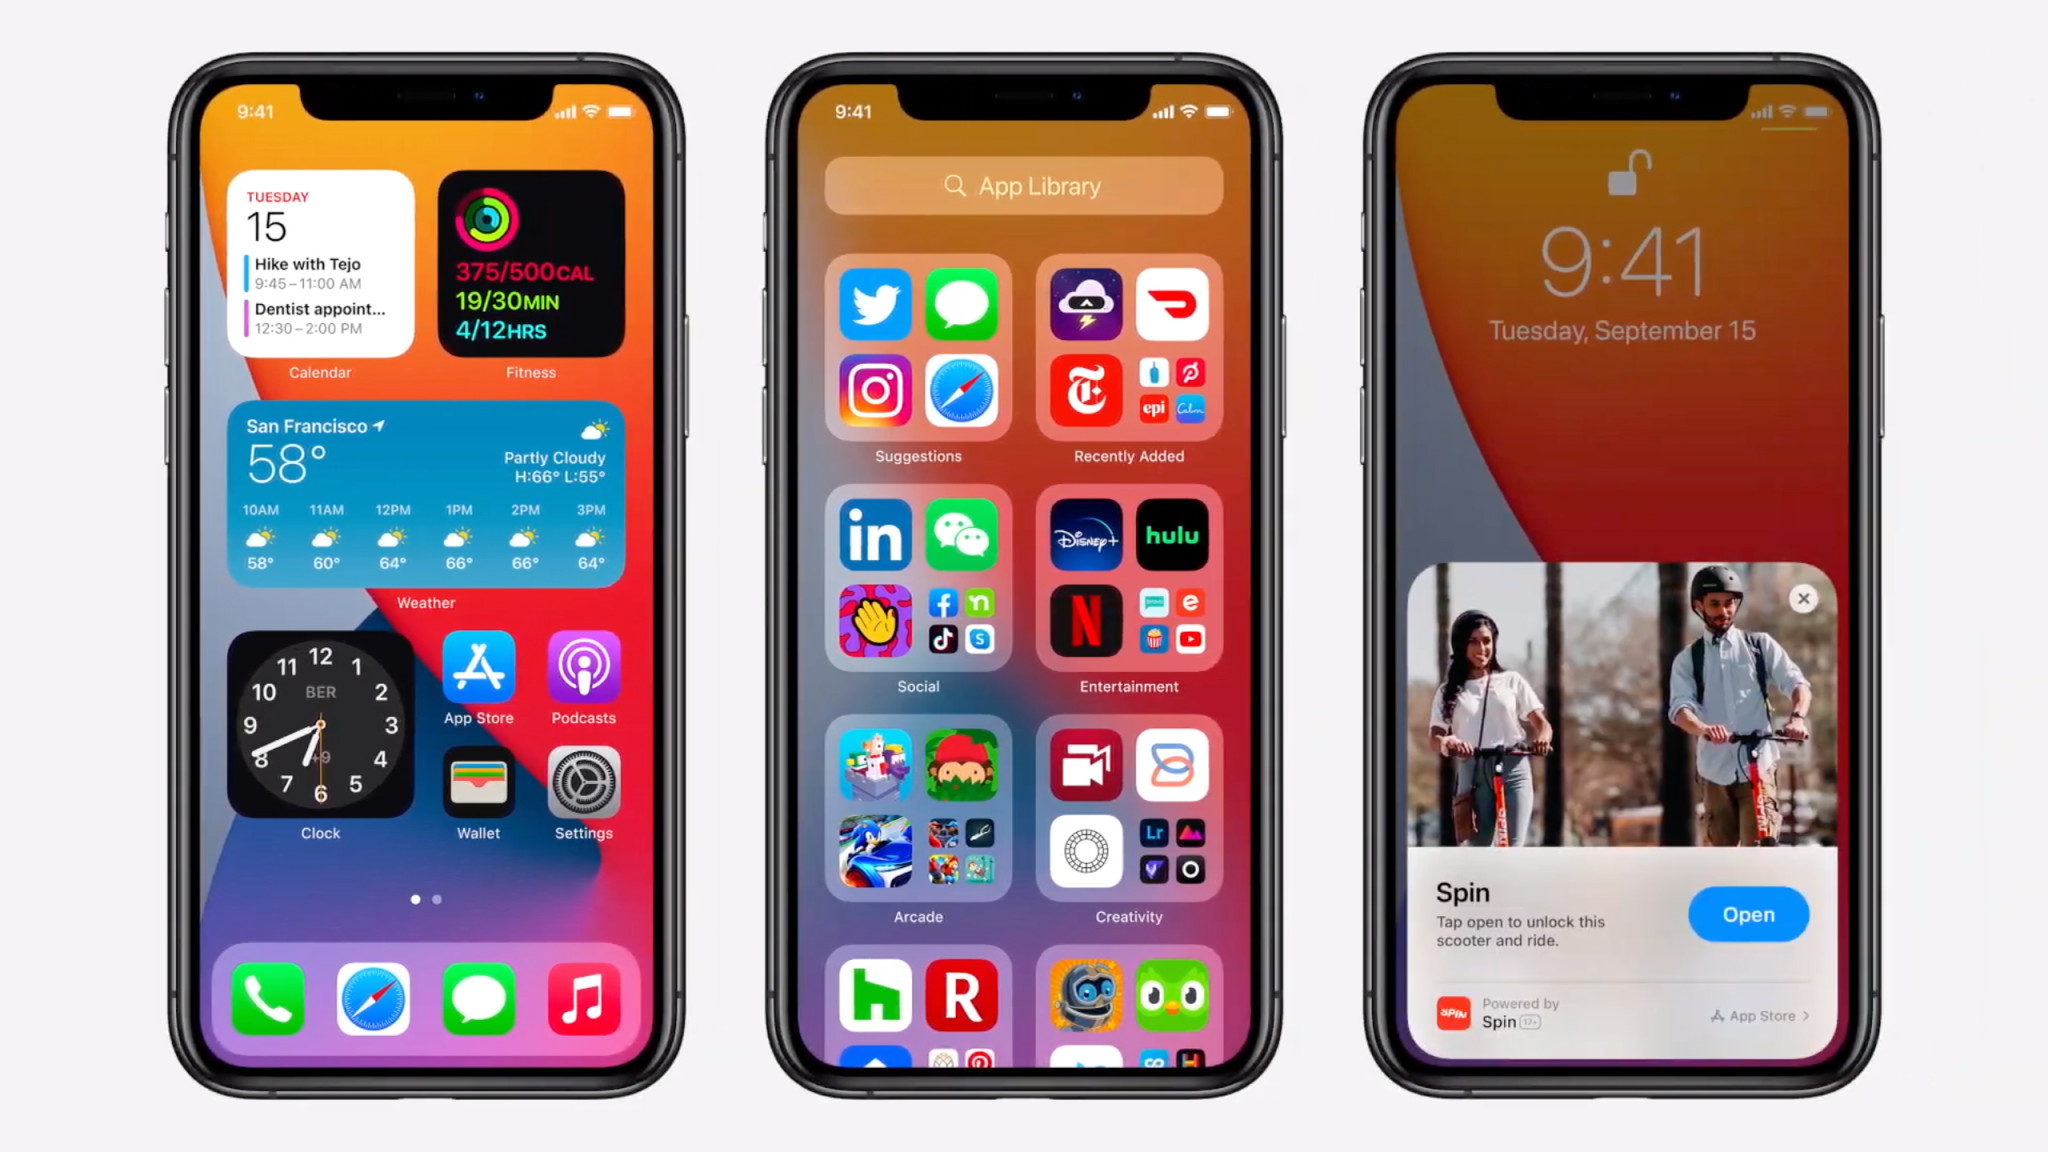The image size is (2048, 1152).
Task: Launch Disney+ app
Action: 1084,537
